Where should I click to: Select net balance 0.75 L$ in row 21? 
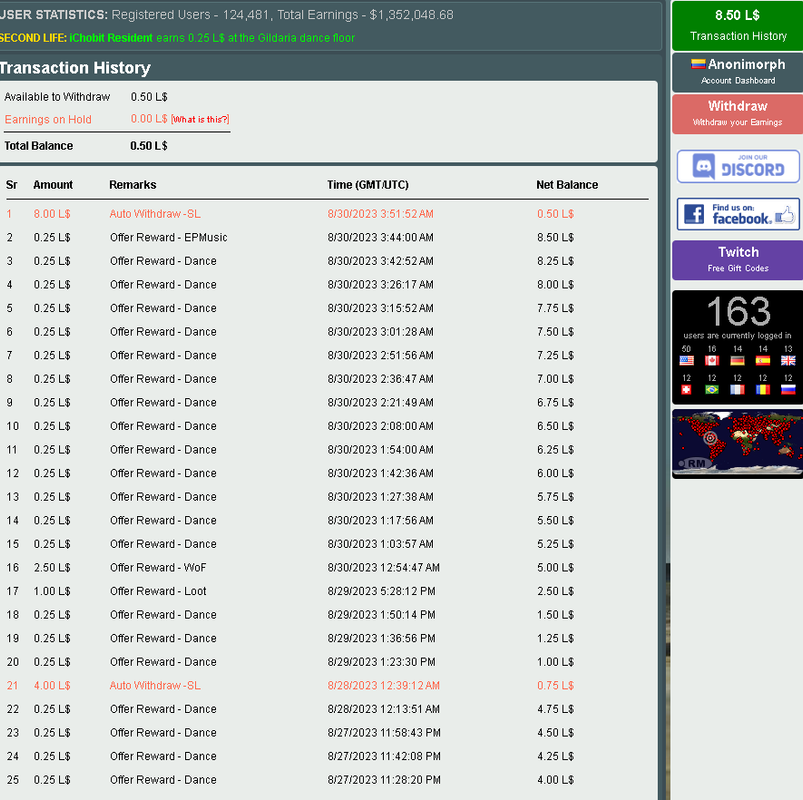(556, 685)
